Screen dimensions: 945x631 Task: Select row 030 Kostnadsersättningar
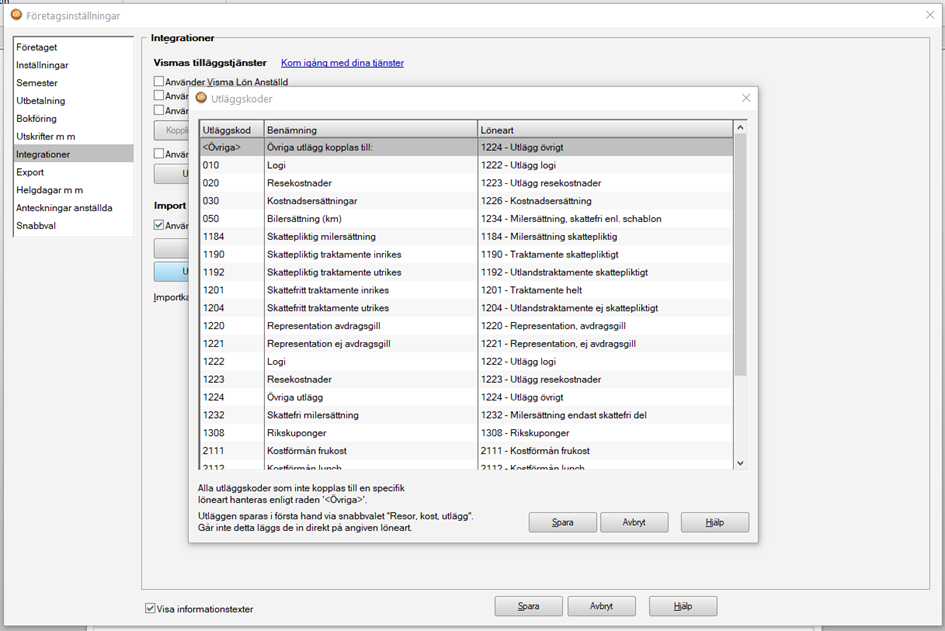point(466,201)
